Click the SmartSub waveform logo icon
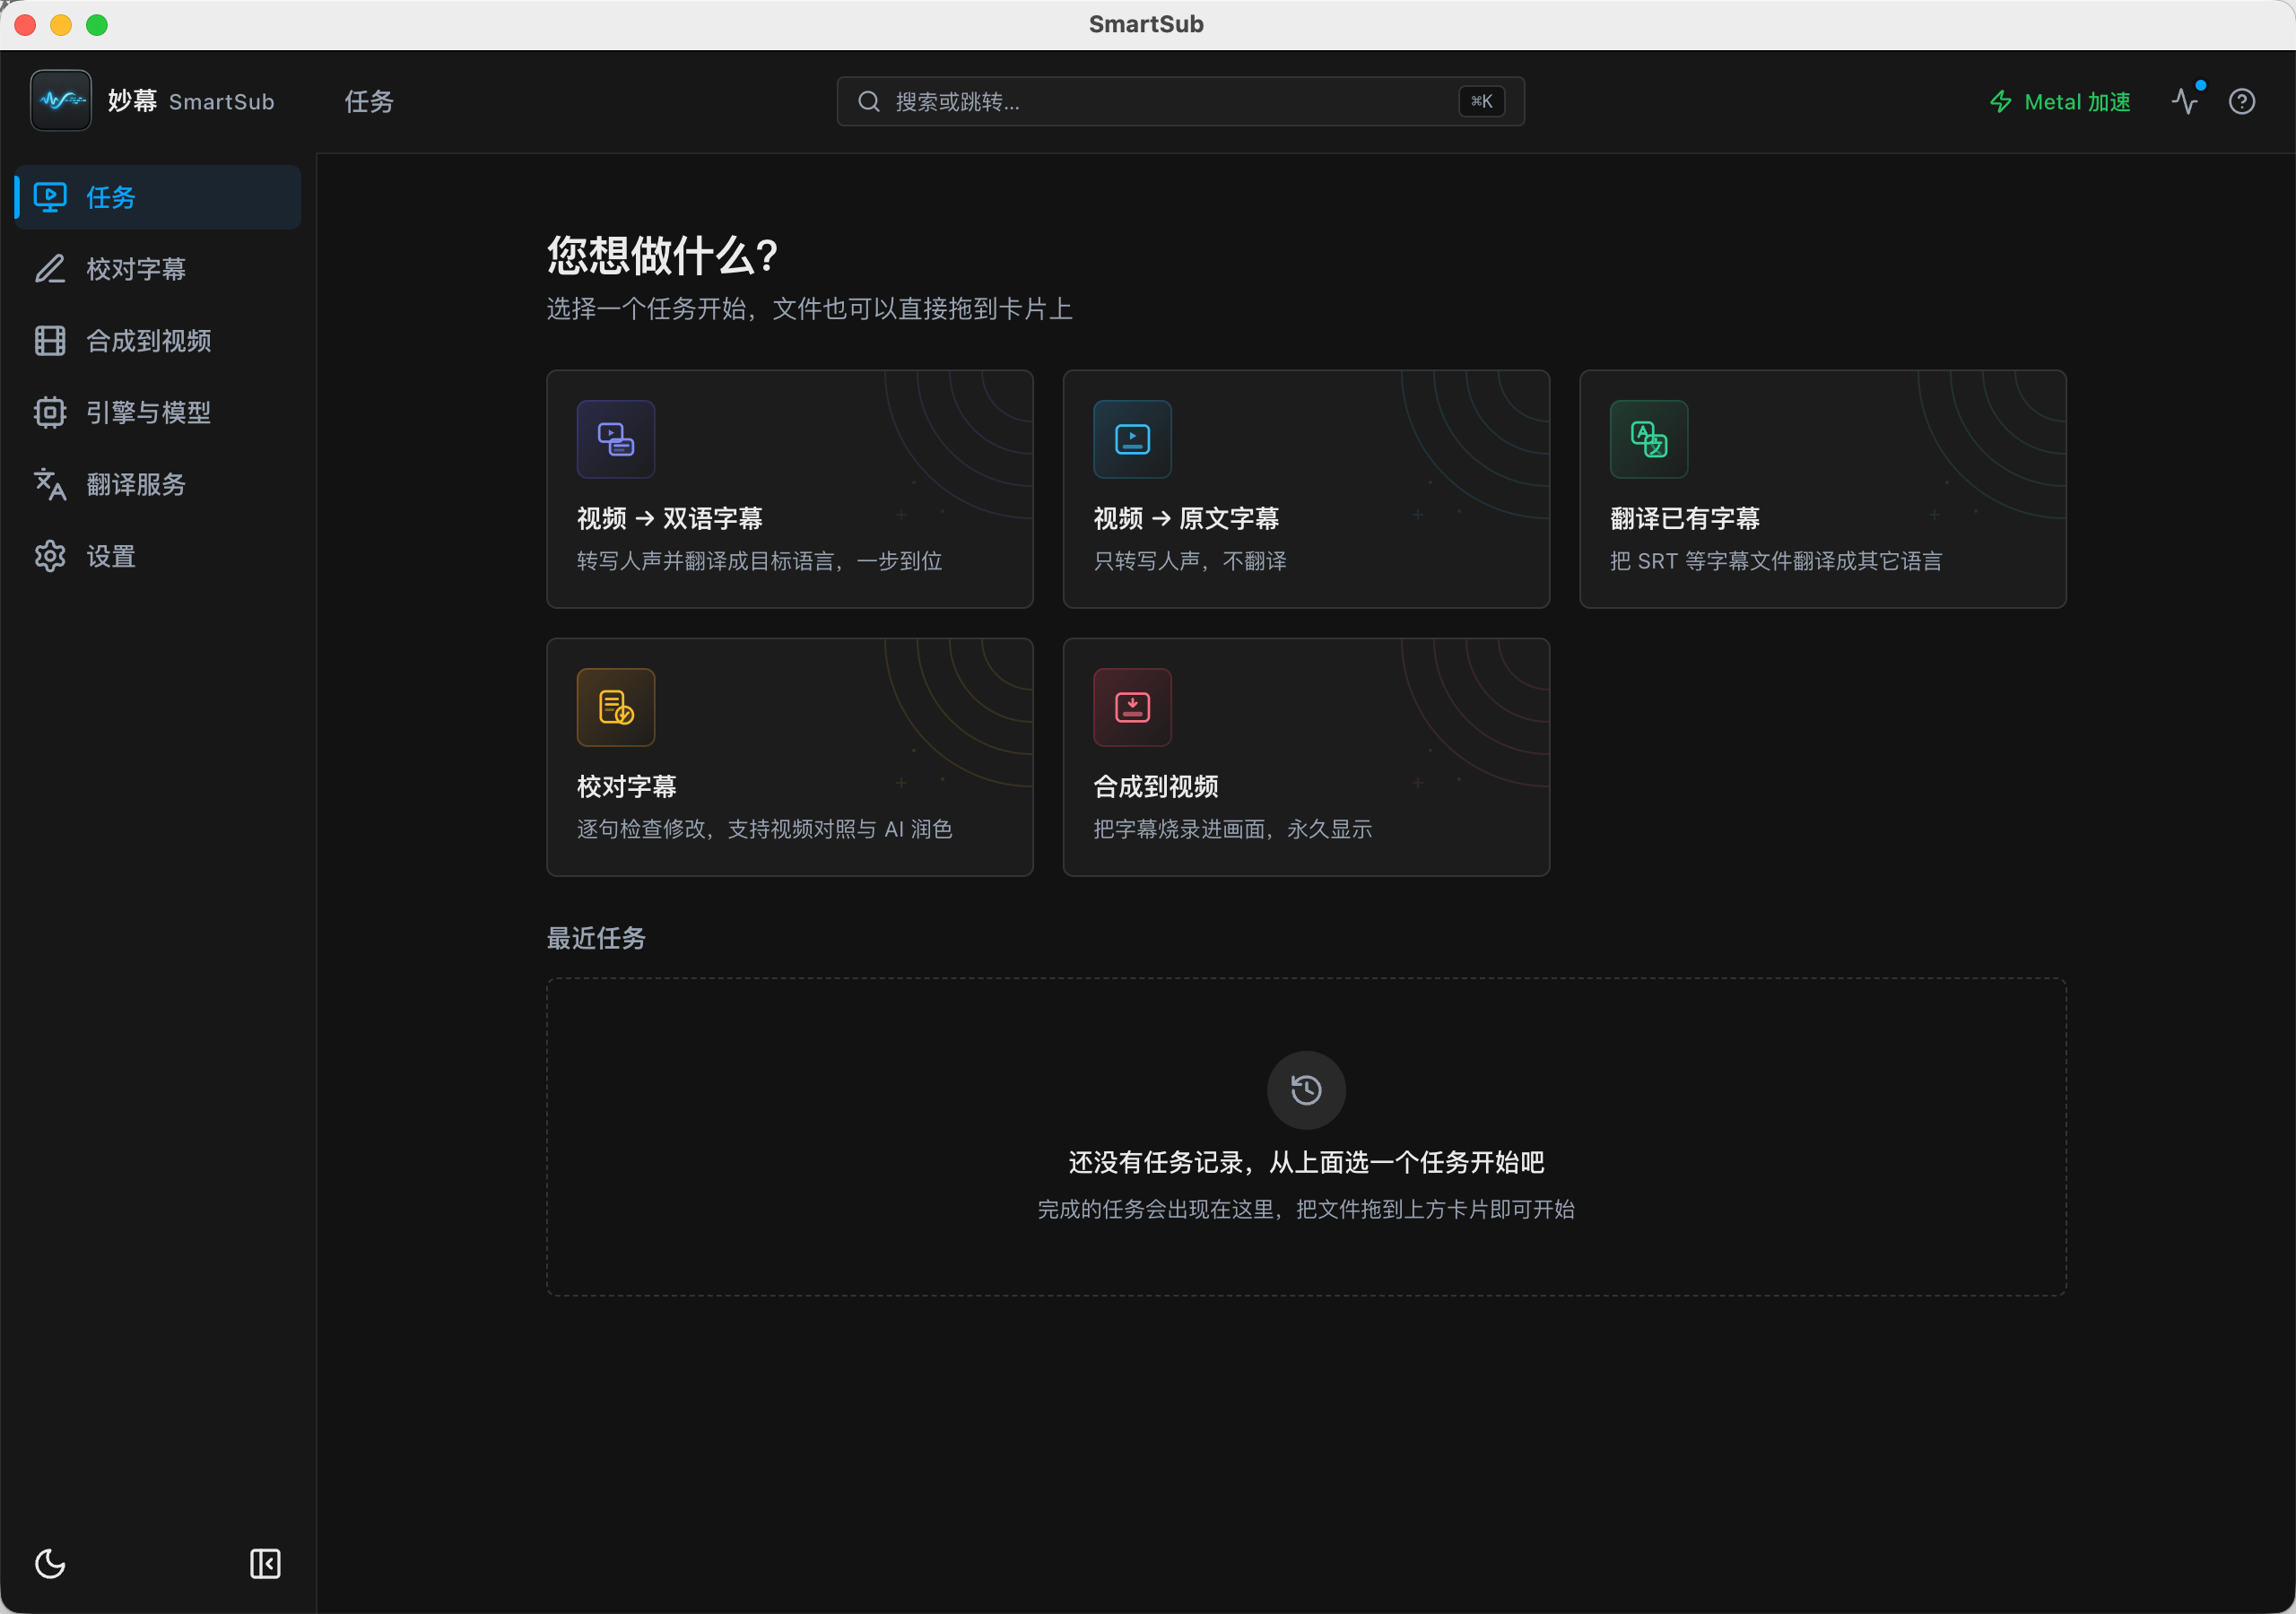The image size is (2296, 1614). (x=61, y=100)
